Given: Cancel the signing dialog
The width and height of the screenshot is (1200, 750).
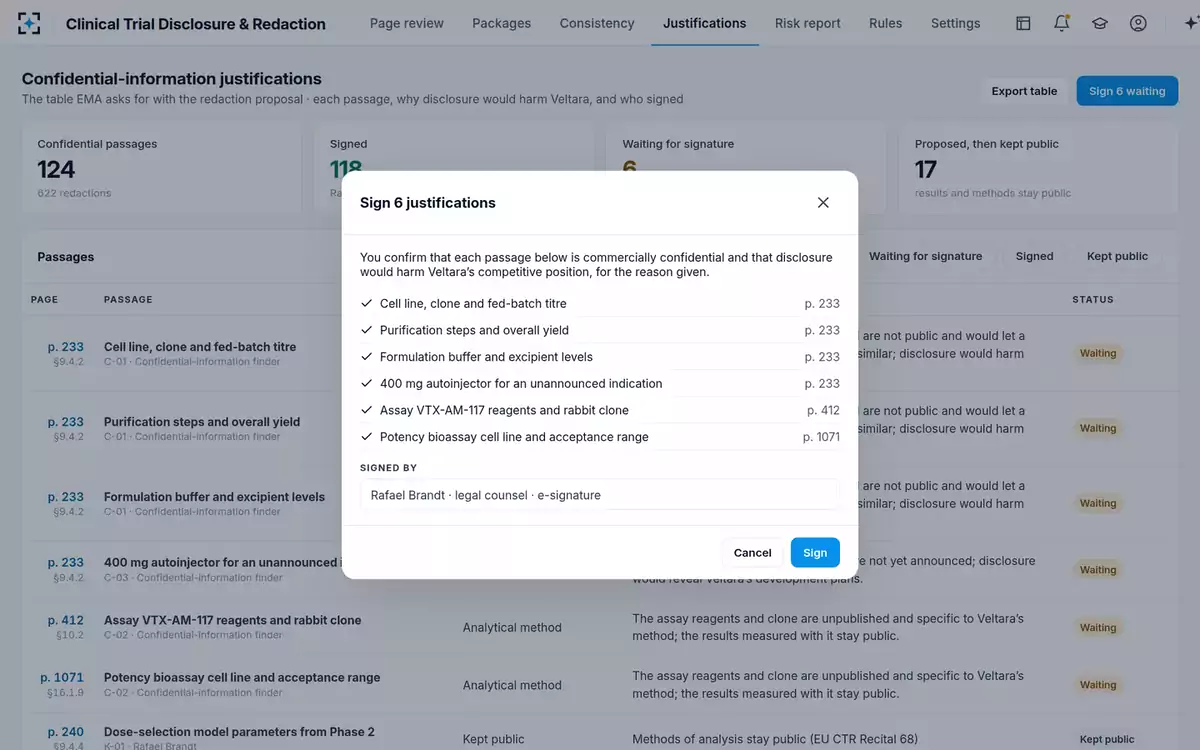Looking at the screenshot, I should click(752, 553).
